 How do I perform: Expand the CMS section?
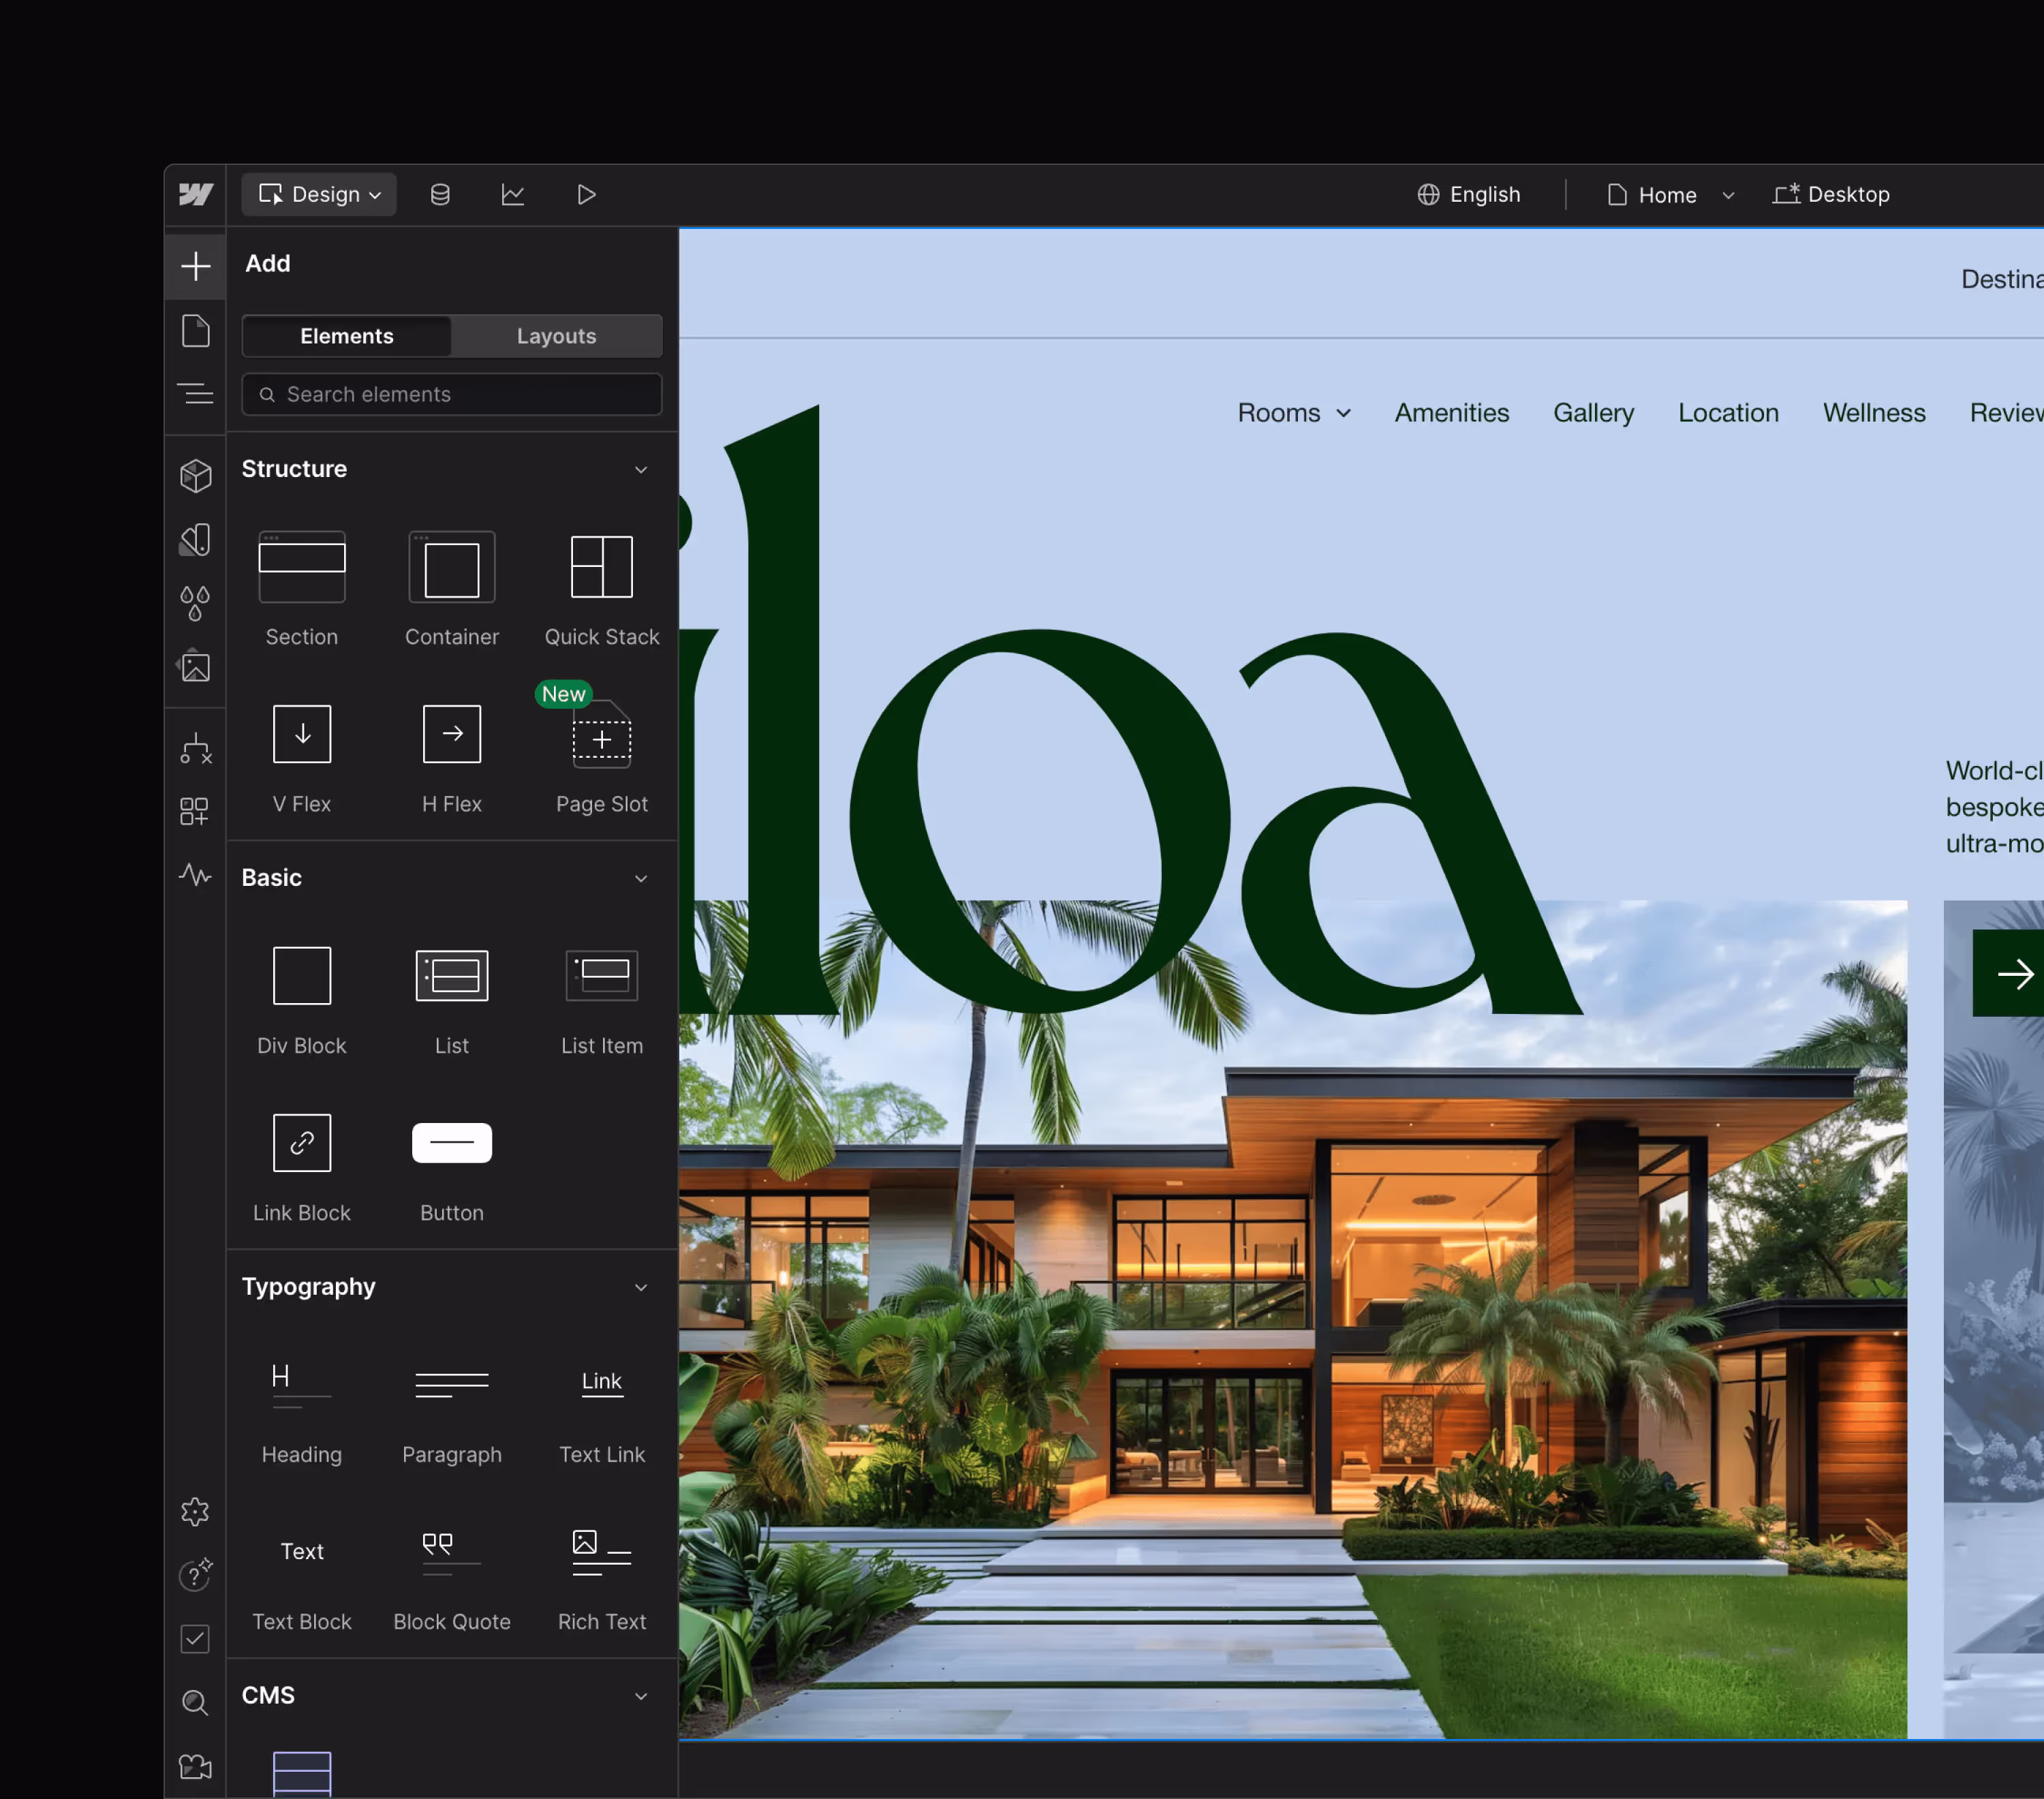(x=641, y=1696)
